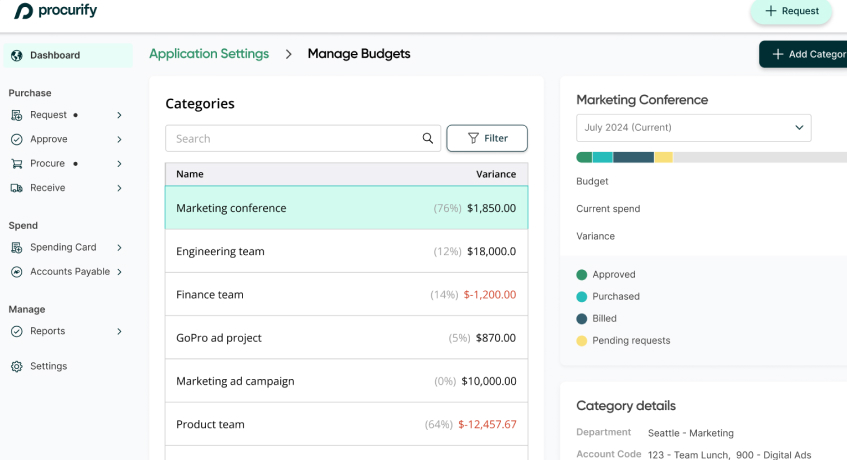Image resolution: width=847 pixels, height=460 pixels.
Task: Click the Procure cart icon
Action: point(16,163)
